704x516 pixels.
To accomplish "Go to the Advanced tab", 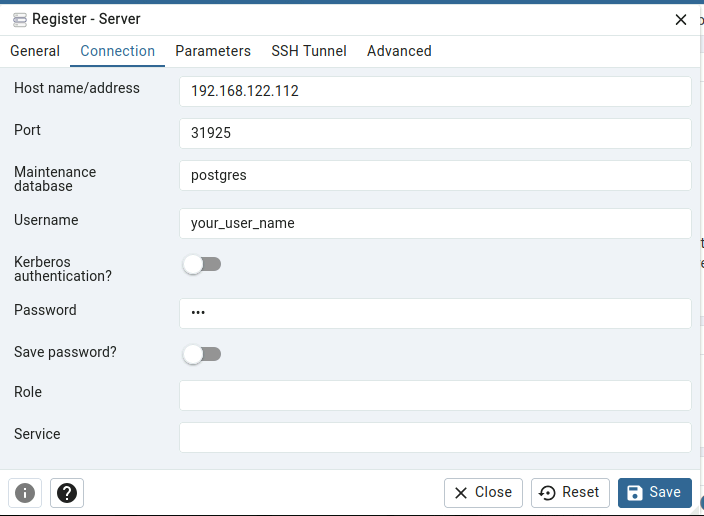I will [399, 51].
